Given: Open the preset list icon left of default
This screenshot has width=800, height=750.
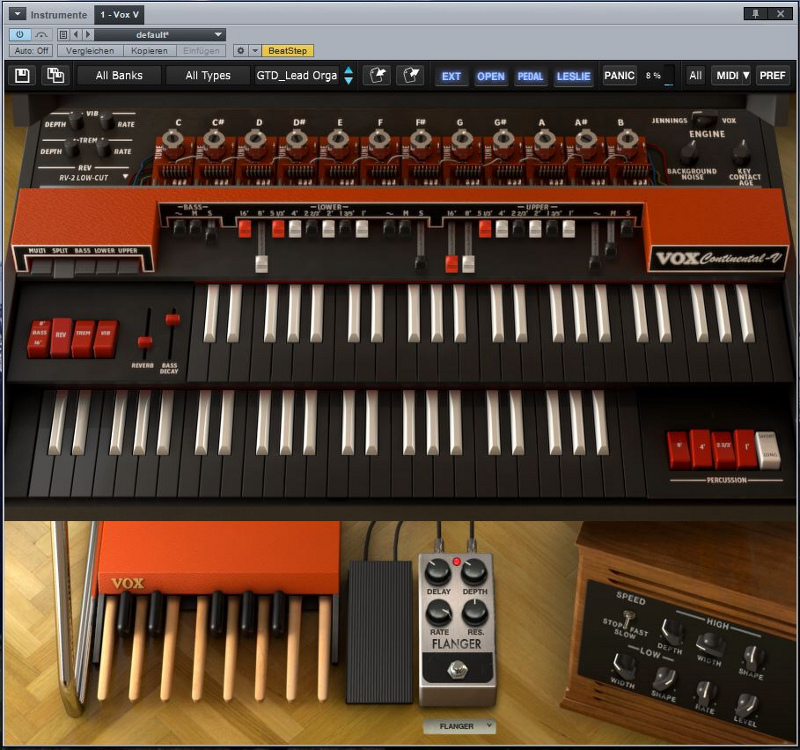Looking at the screenshot, I should point(63,35).
